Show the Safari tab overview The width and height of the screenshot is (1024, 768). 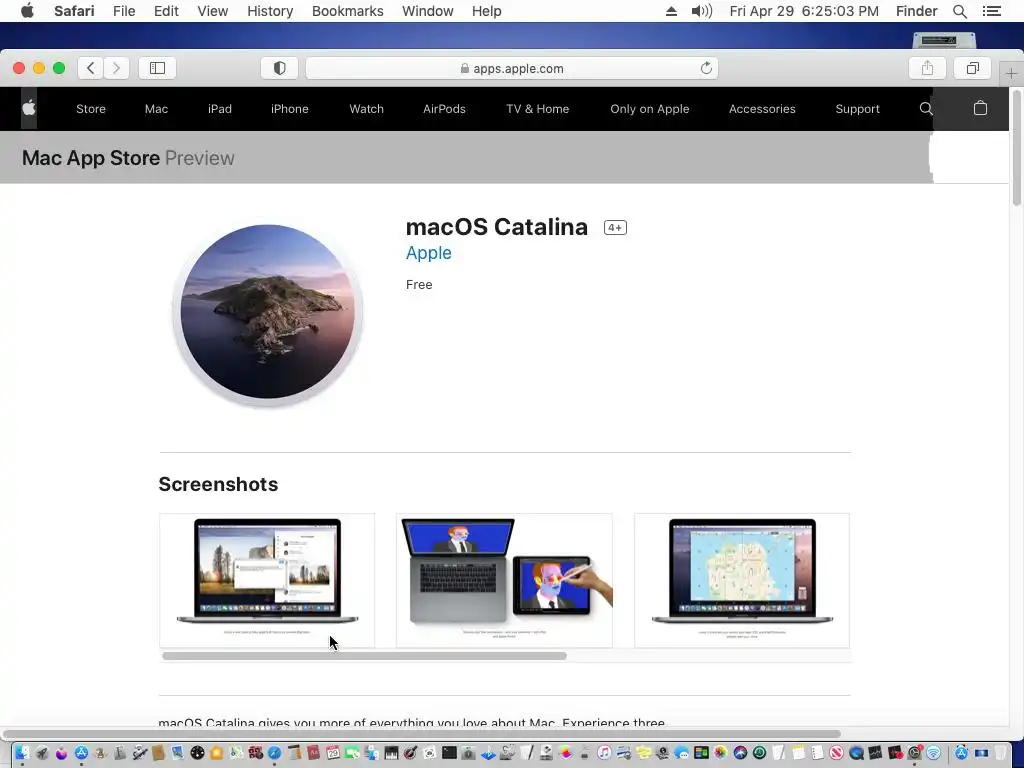(x=973, y=68)
